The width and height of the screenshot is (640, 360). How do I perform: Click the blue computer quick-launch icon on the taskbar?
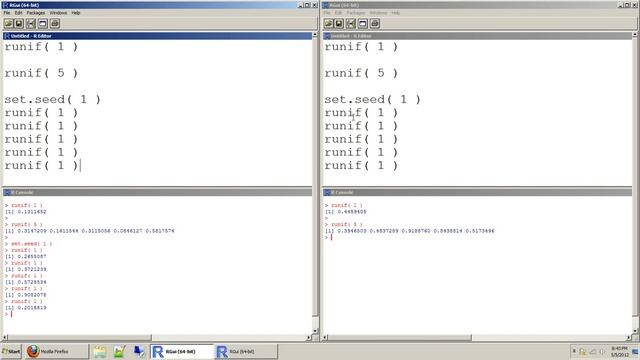click(139, 351)
